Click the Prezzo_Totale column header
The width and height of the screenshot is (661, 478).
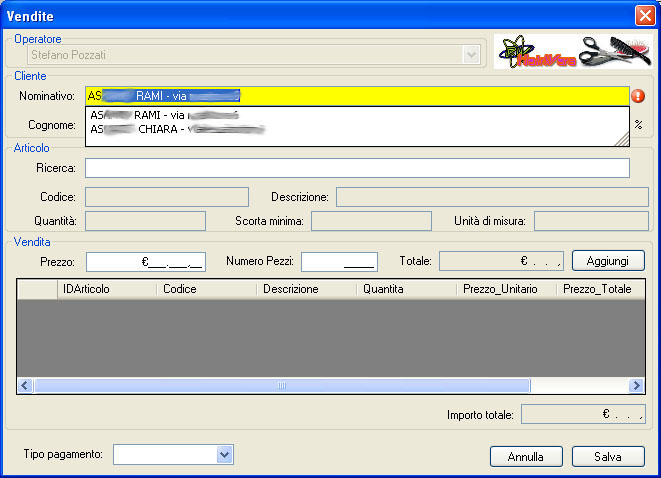click(x=601, y=289)
